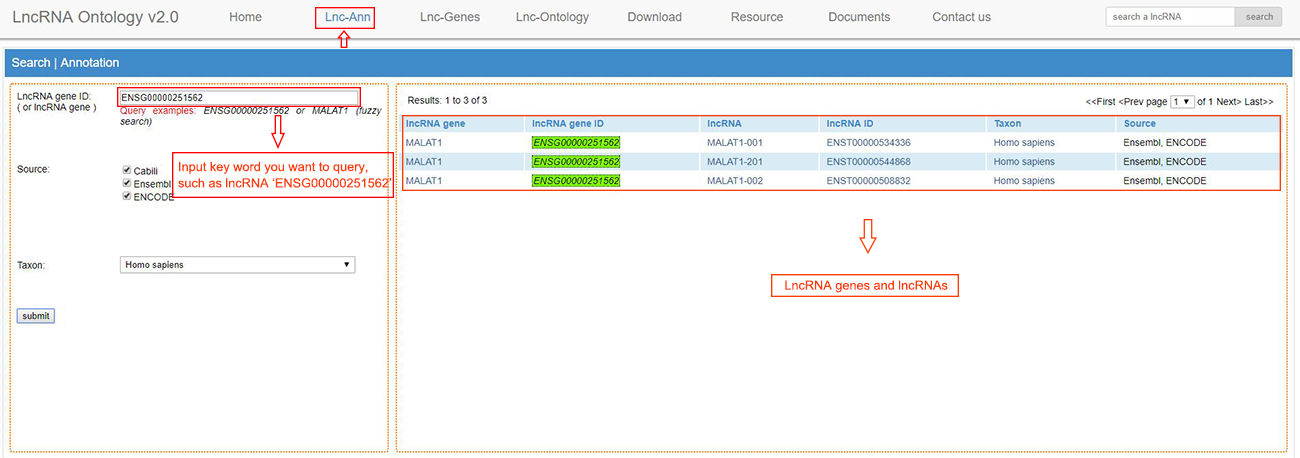This screenshot has height=458, width=1300.
Task: Check the Cabili source checkbox
Action: click(x=126, y=171)
